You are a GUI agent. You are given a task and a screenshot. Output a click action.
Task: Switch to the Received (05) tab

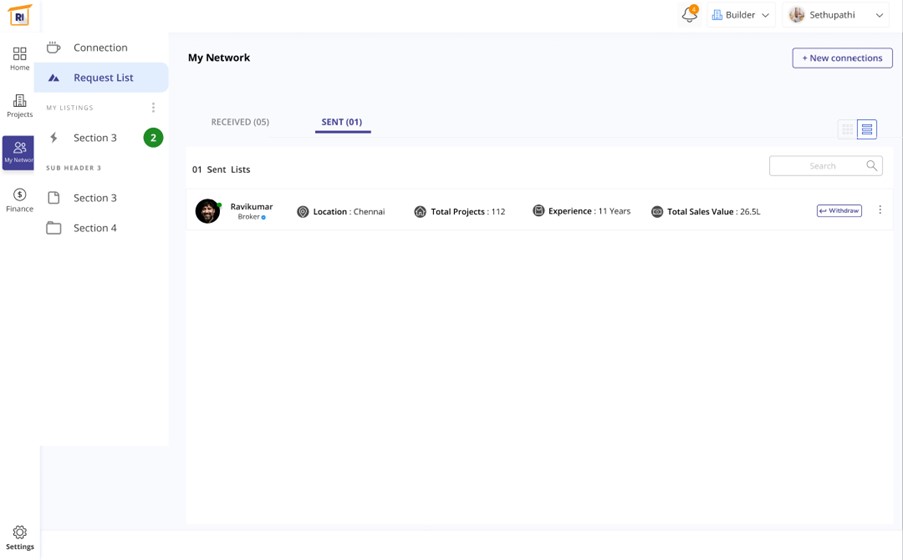[x=240, y=122]
